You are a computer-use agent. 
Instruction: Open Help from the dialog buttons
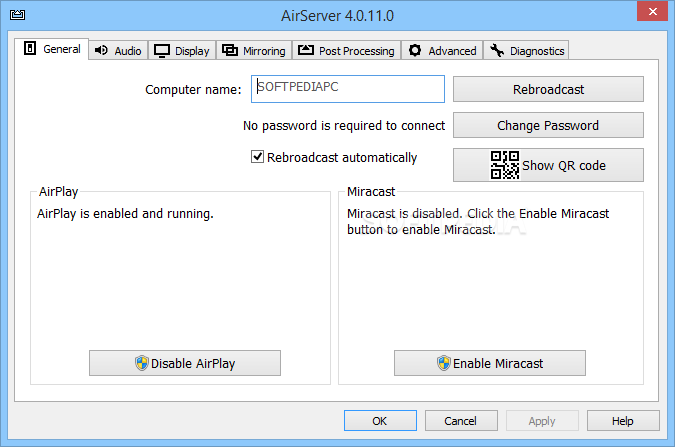[x=623, y=420]
